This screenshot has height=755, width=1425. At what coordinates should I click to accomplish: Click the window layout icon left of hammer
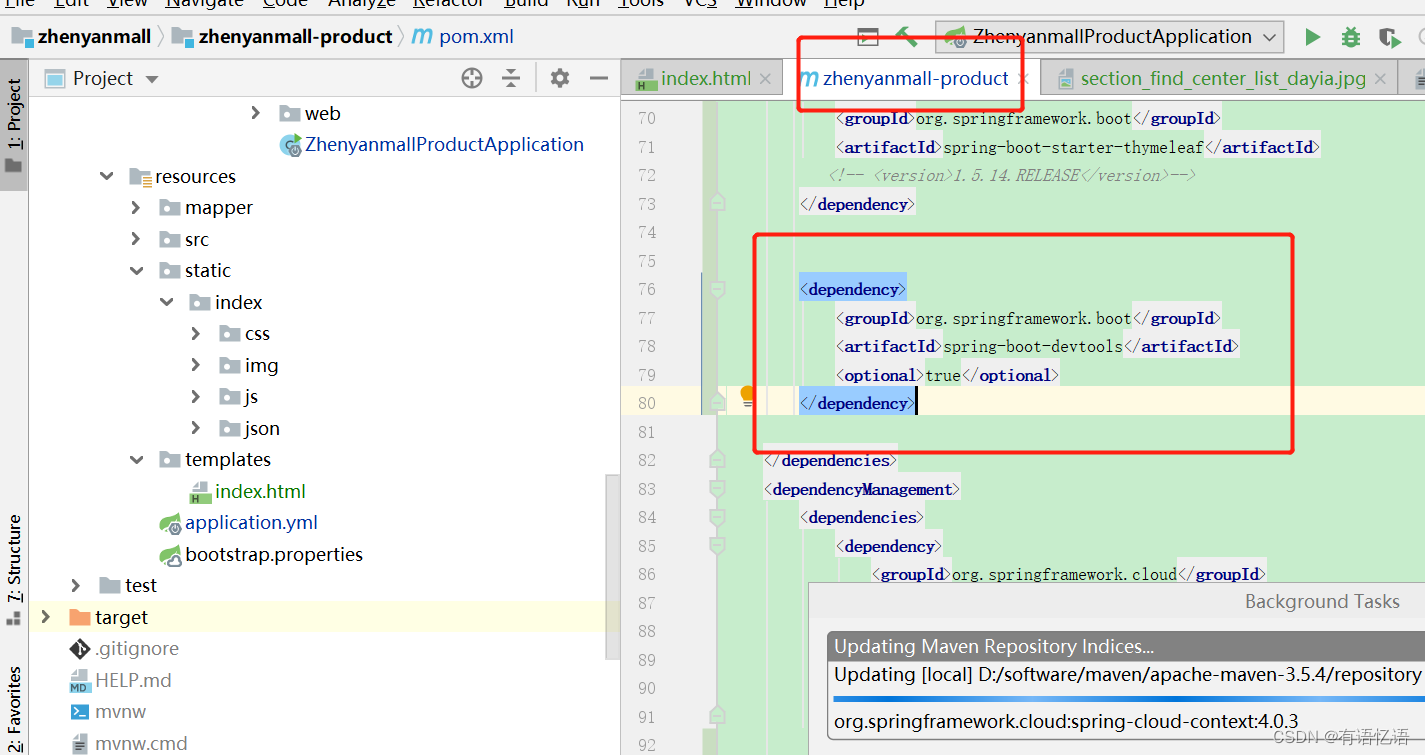click(x=868, y=37)
